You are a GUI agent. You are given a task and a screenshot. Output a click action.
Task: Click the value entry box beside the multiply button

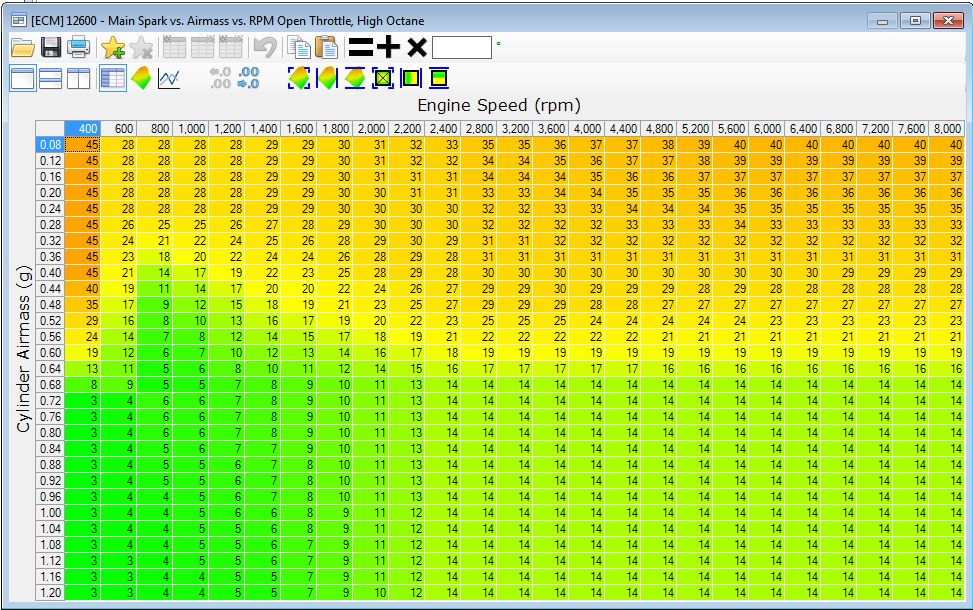(463, 46)
